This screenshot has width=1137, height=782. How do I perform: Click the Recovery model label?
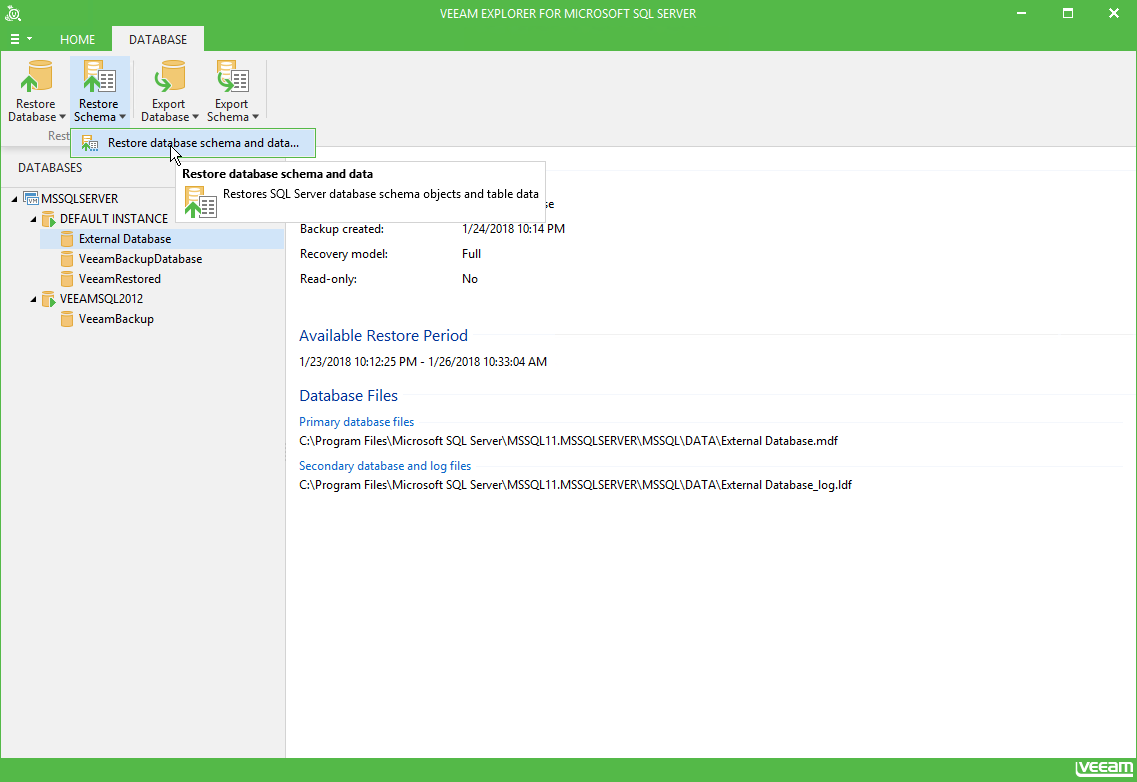pos(344,254)
